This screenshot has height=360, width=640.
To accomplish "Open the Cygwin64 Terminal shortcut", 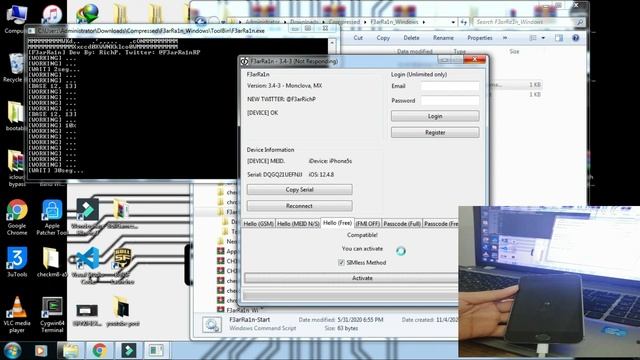I will (52, 314).
